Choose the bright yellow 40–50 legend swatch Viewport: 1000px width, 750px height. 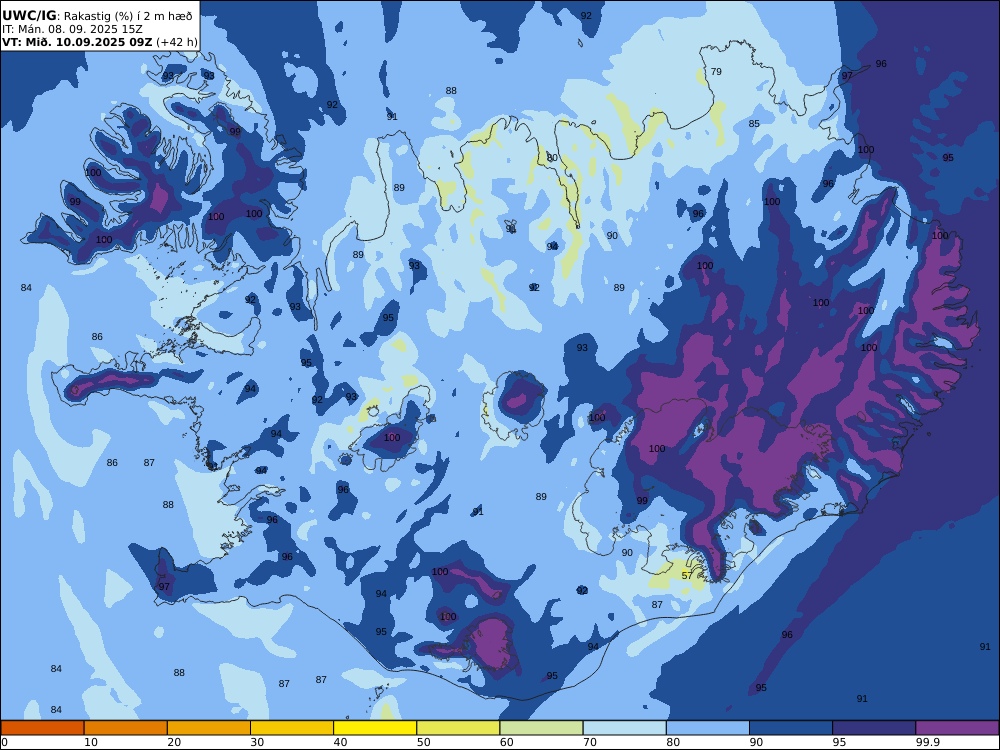click(x=375, y=728)
